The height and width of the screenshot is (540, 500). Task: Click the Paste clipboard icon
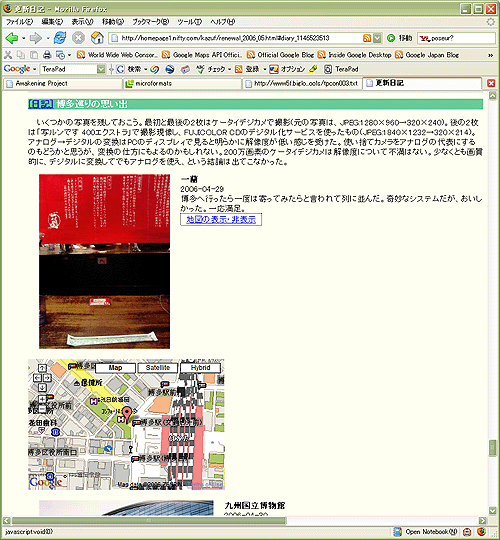coord(34,55)
